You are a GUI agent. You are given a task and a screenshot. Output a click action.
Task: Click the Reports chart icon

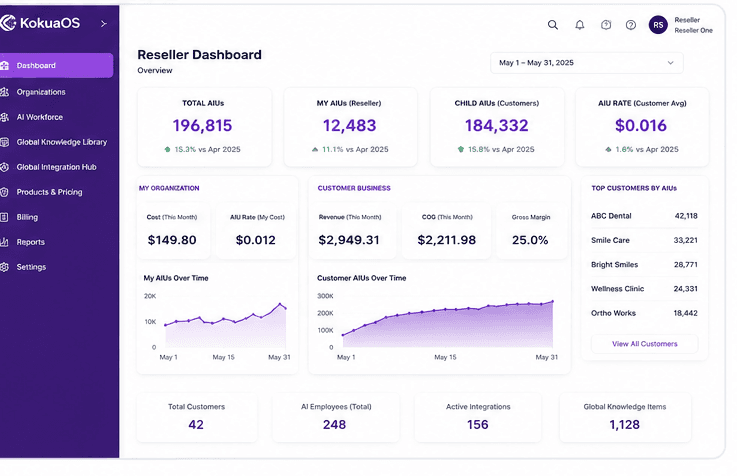coord(5,242)
